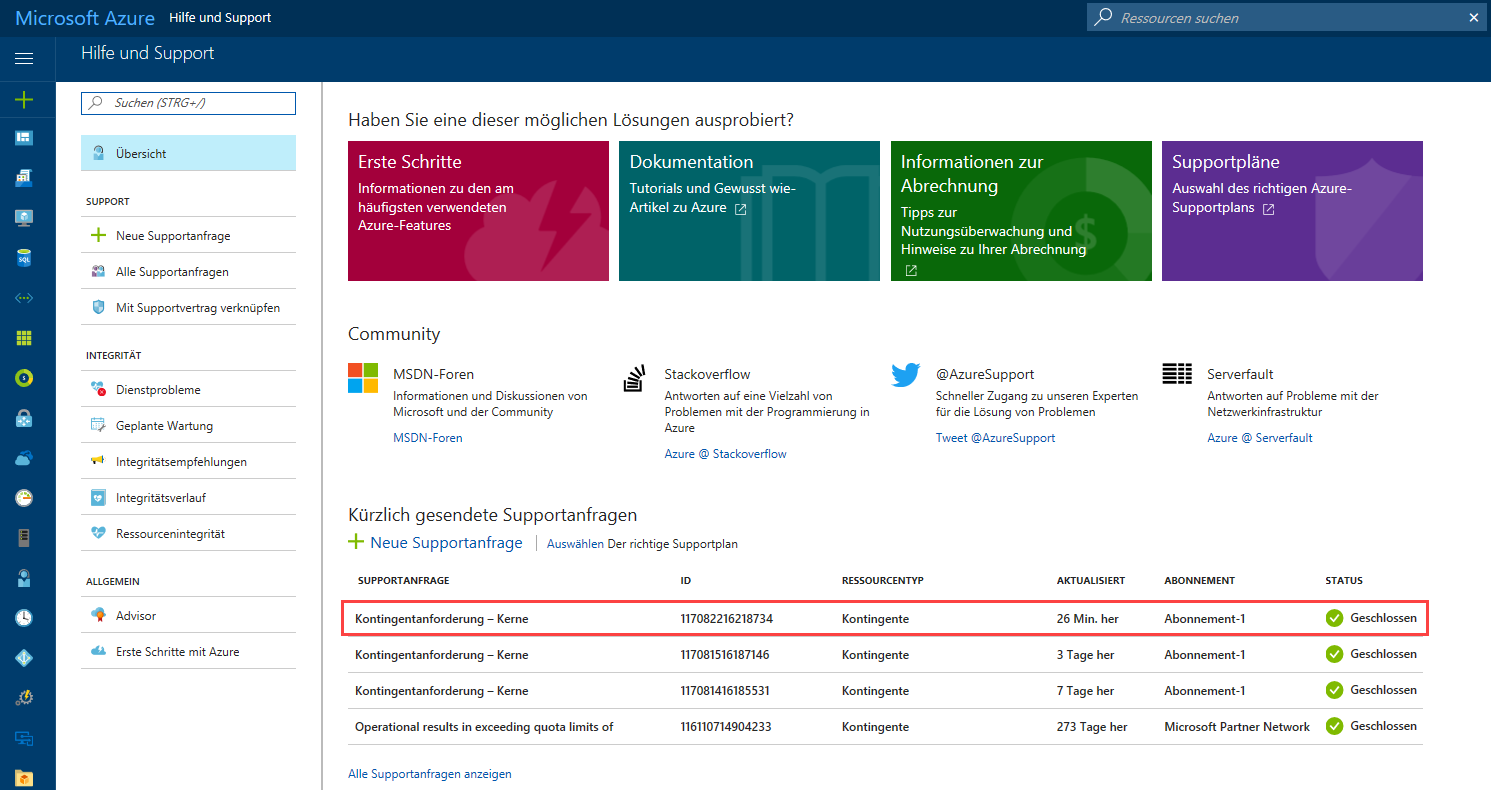Viewport: 1491px width, 790px height.
Task: Click the Twitter bird icon
Action: point(905,375)
